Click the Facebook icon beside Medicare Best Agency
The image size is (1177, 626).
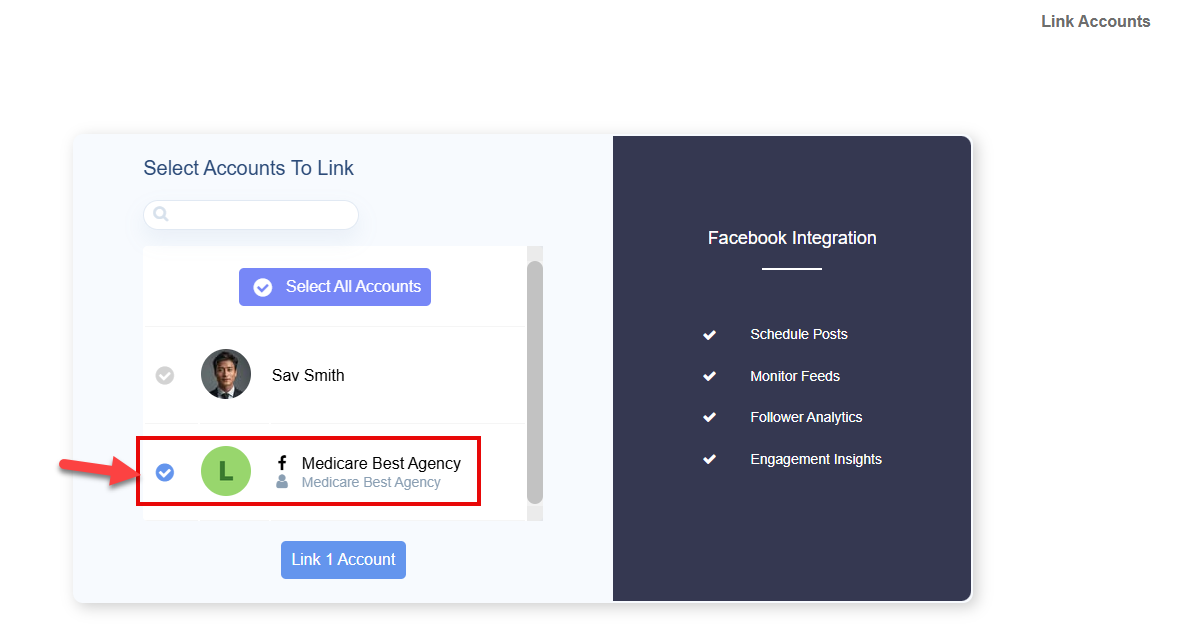click(x=282, y=463)
